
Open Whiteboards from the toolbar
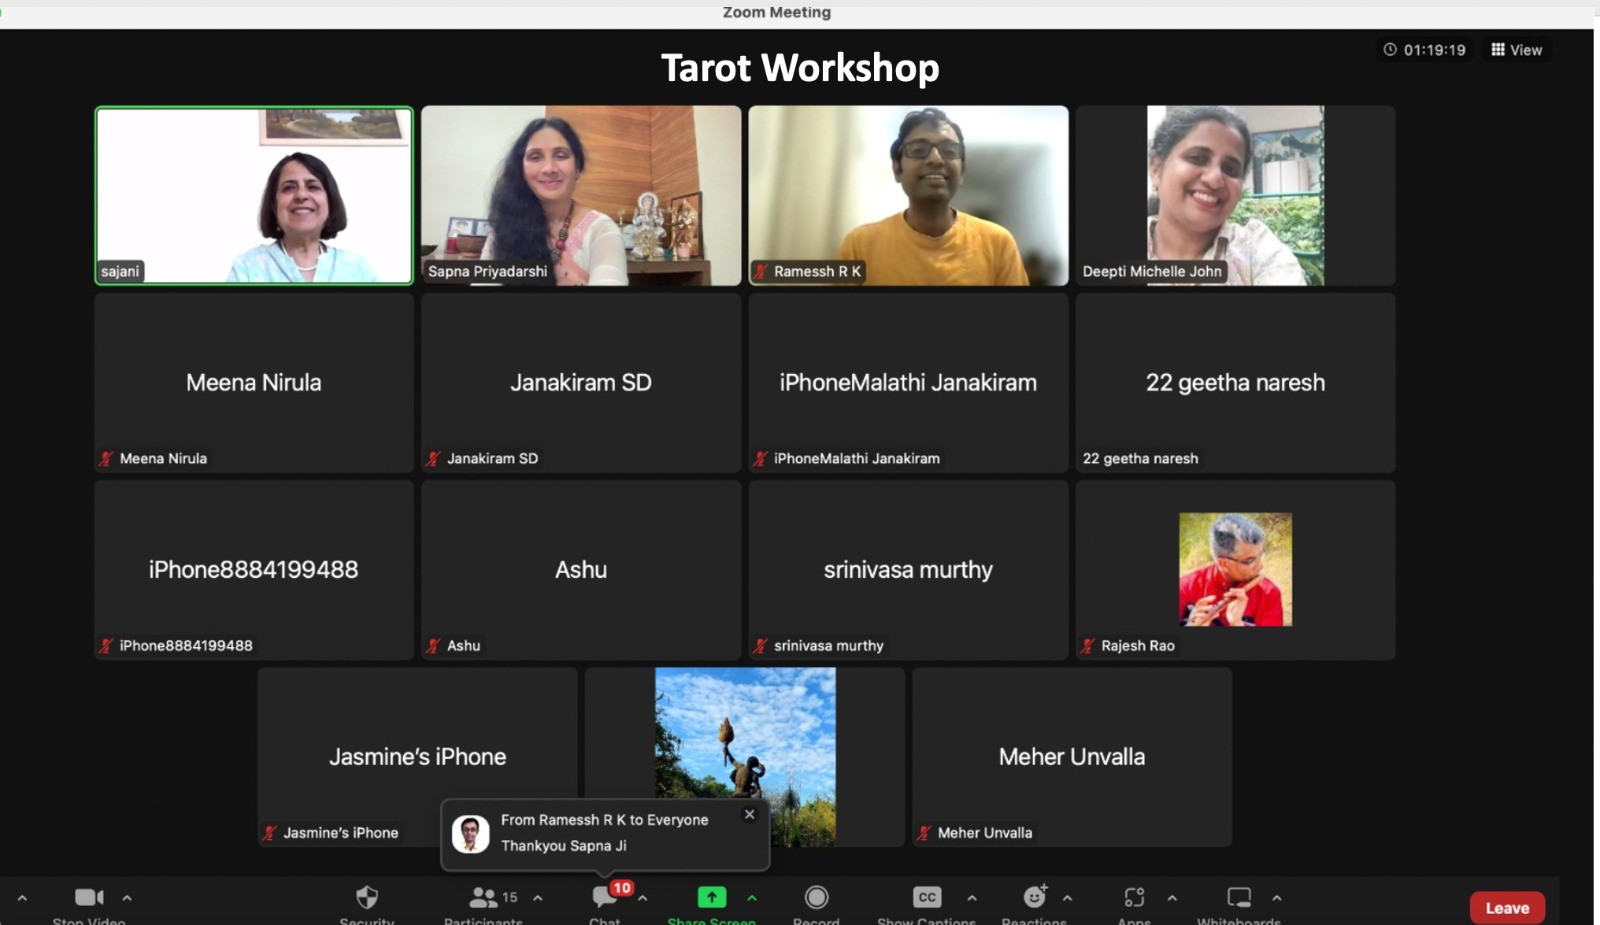(1239, 897)
